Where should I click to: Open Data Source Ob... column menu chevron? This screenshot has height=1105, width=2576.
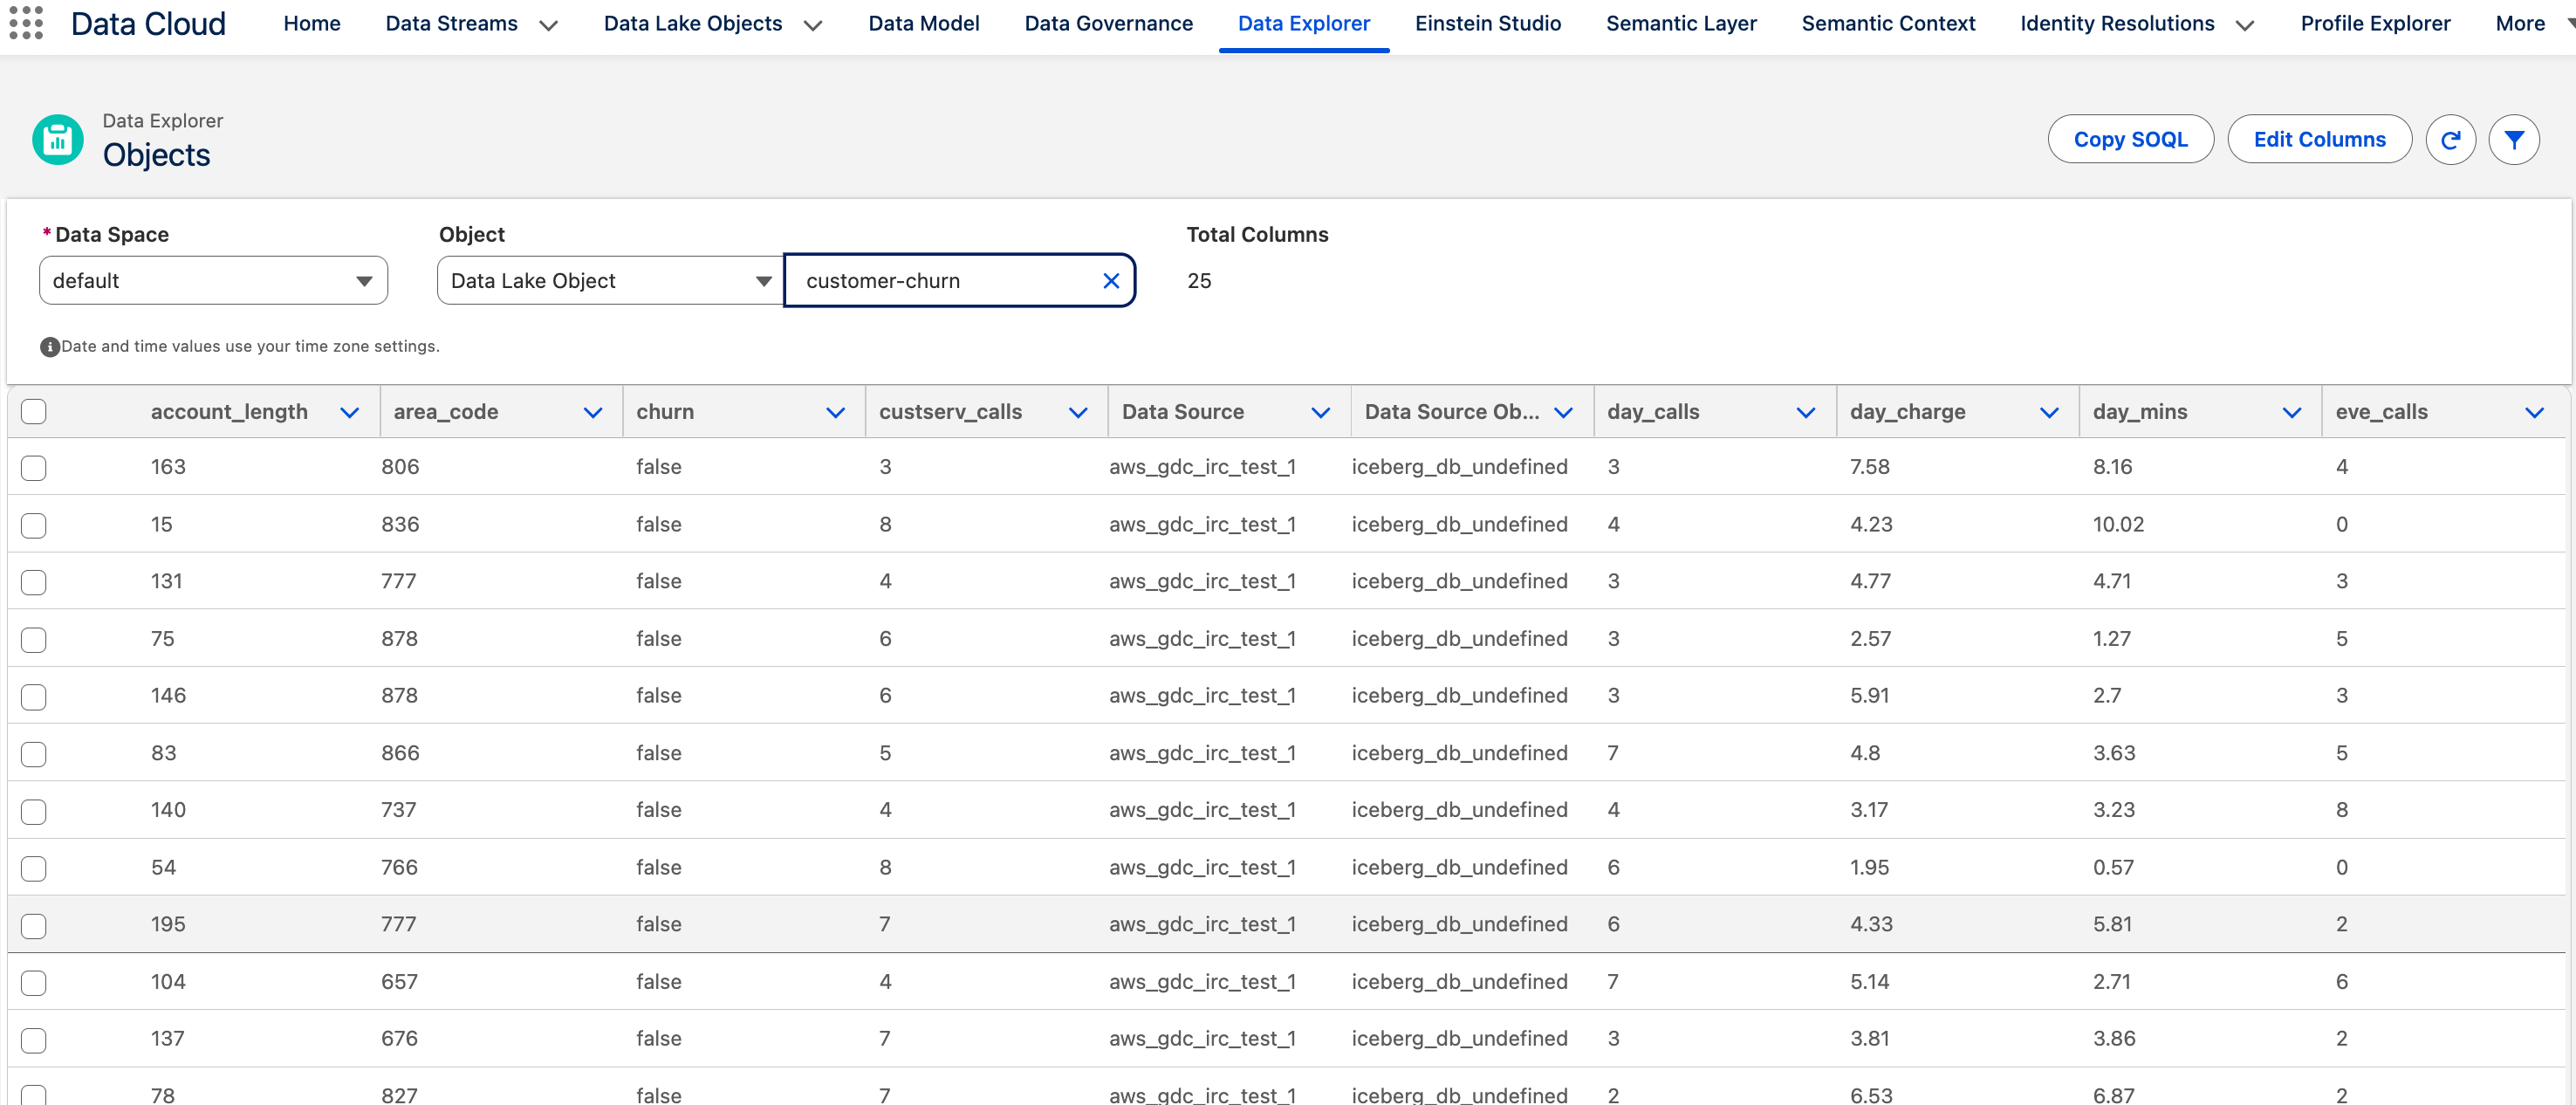click(x=1563, y=413)
